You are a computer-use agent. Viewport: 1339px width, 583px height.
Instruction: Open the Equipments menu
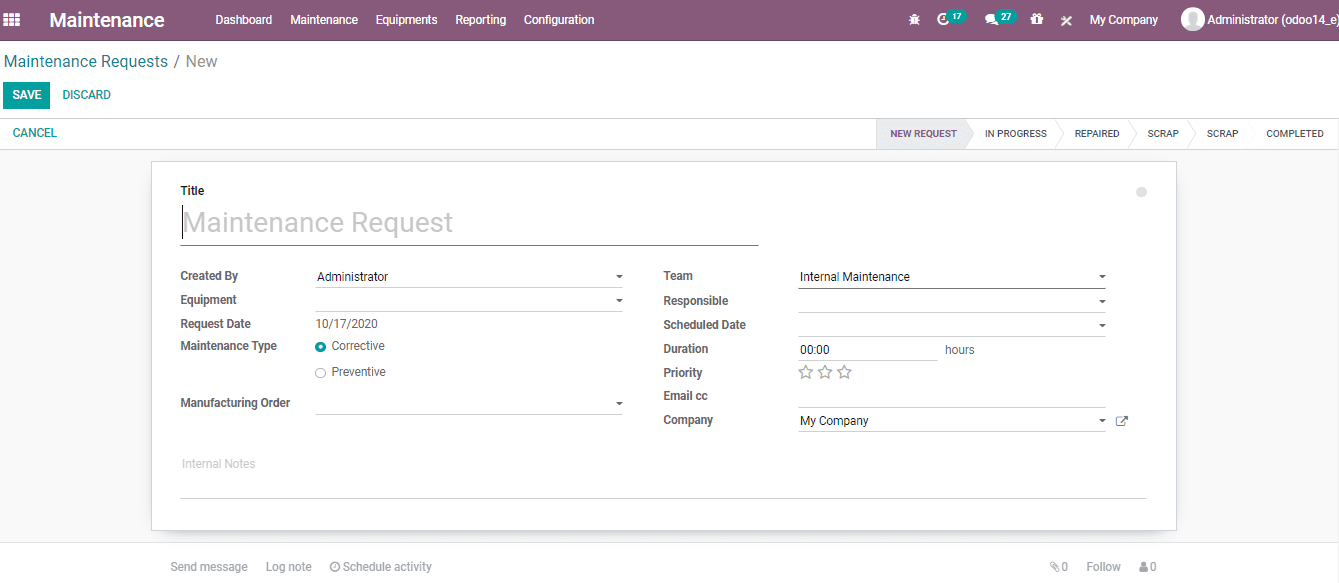pos(406,19)
